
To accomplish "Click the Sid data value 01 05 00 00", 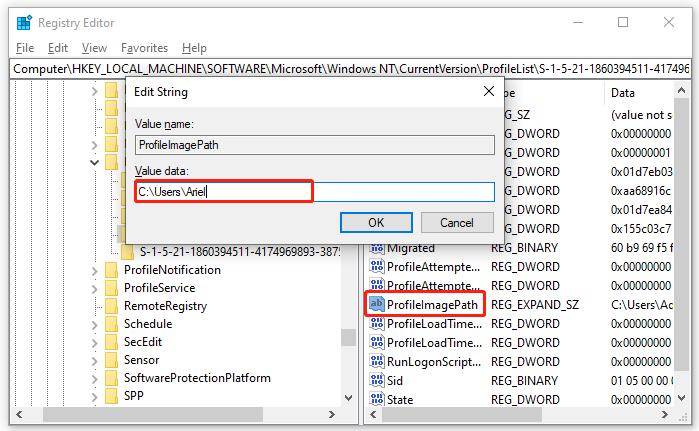I will pos(641,380).
